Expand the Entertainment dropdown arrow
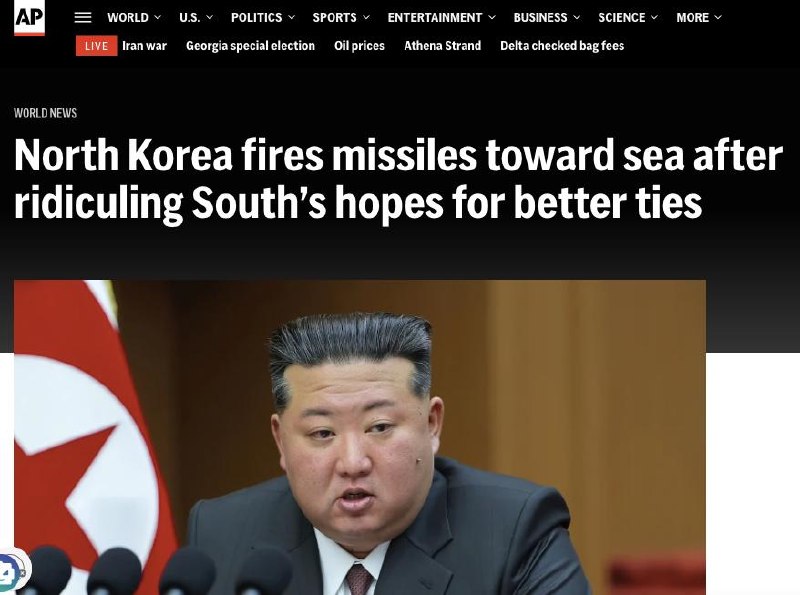Viewport: 800px width, 595px height. click(x=492, y=17)
